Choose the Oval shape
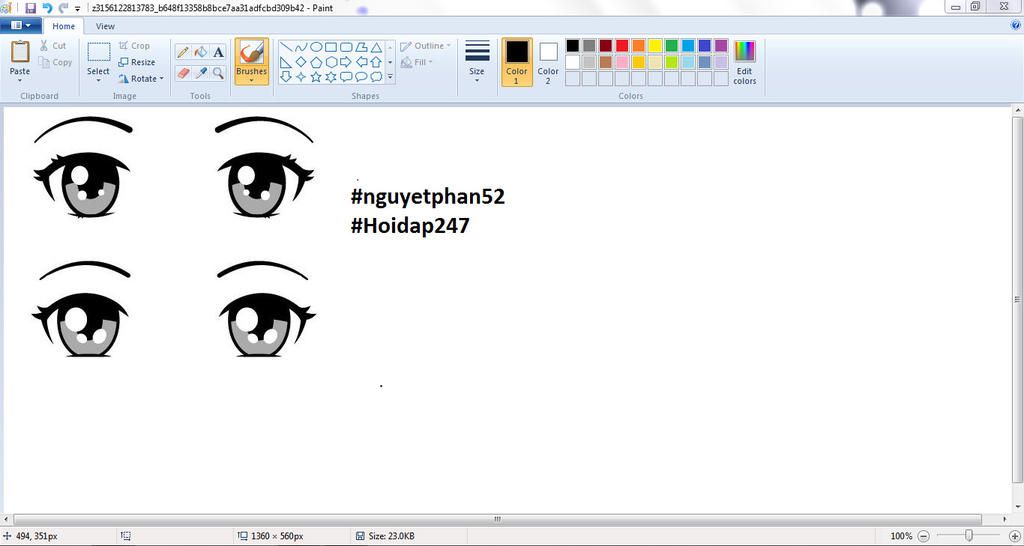 coord(316,47)
